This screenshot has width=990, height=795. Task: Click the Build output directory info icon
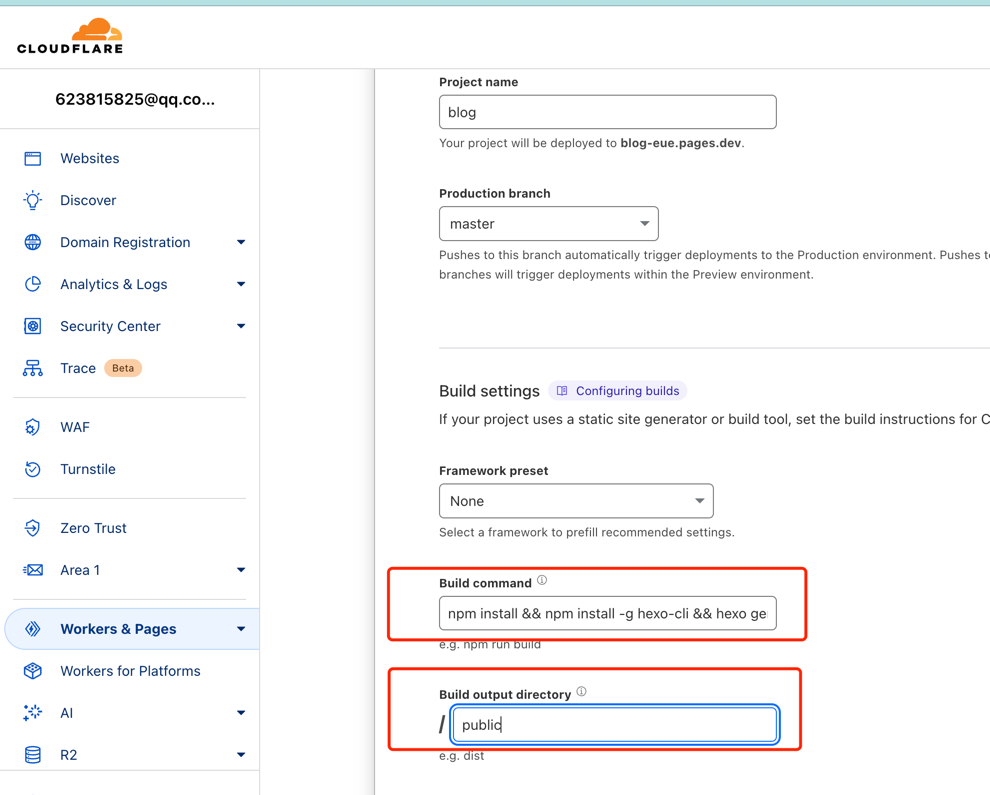point(581,691)
